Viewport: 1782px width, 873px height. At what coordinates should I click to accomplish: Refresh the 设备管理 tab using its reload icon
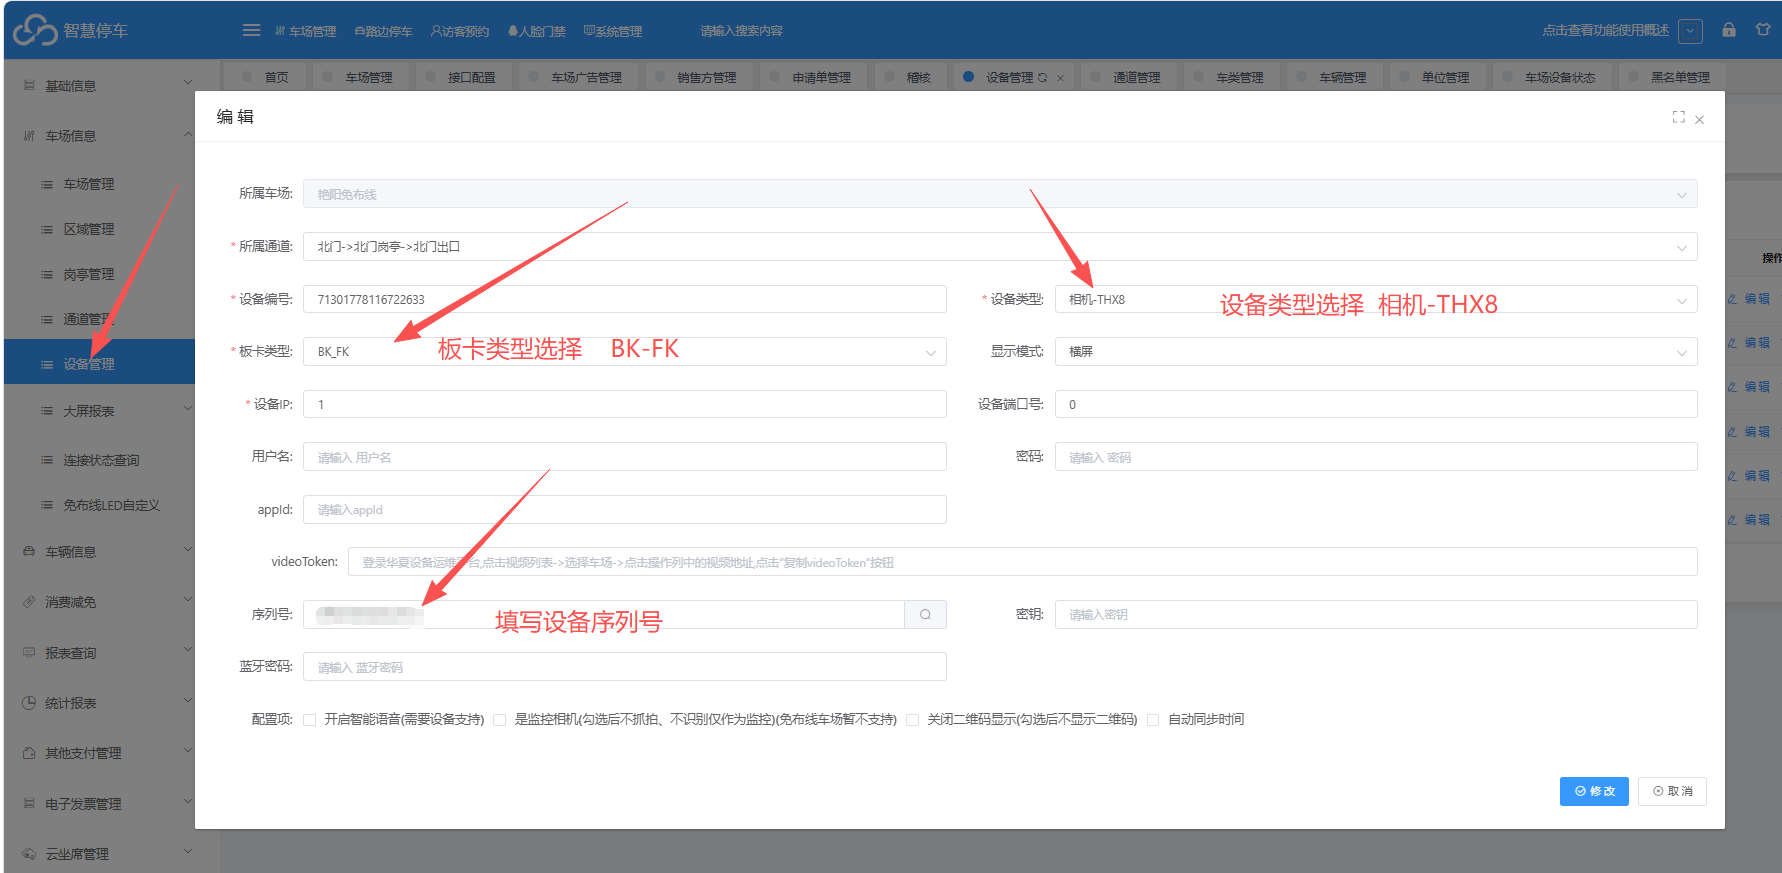coord(1043,77)
